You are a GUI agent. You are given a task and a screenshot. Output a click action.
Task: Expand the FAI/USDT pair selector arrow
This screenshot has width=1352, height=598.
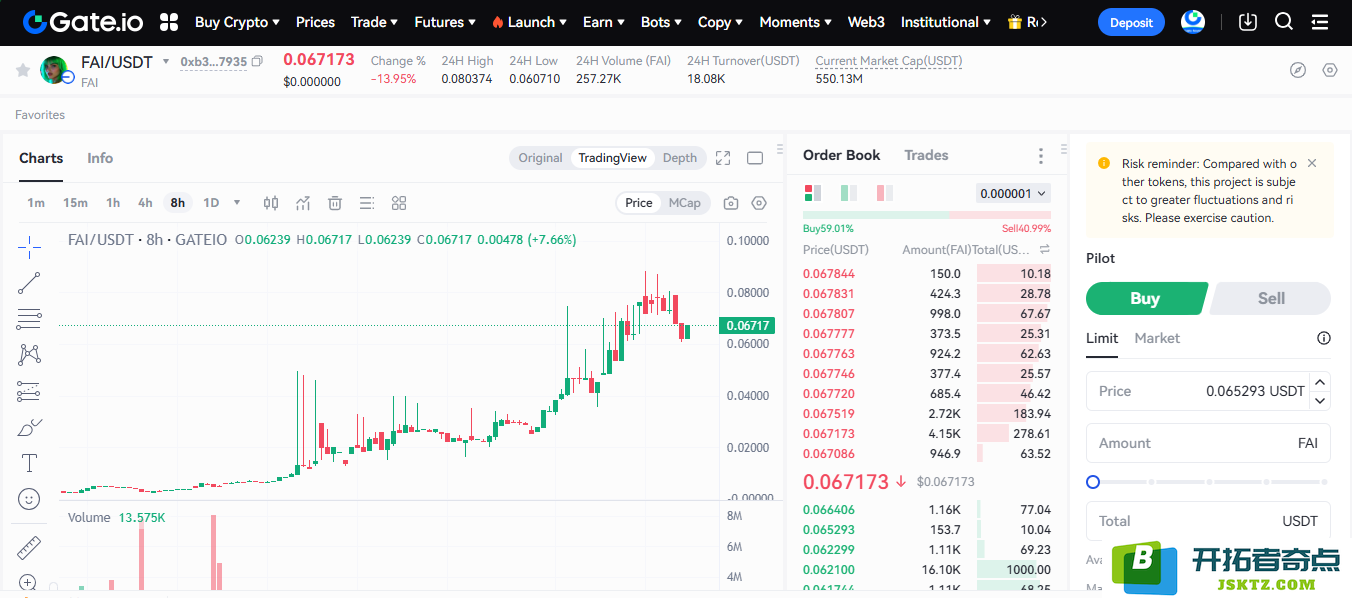pyautogui.click(x=166, y=62)
